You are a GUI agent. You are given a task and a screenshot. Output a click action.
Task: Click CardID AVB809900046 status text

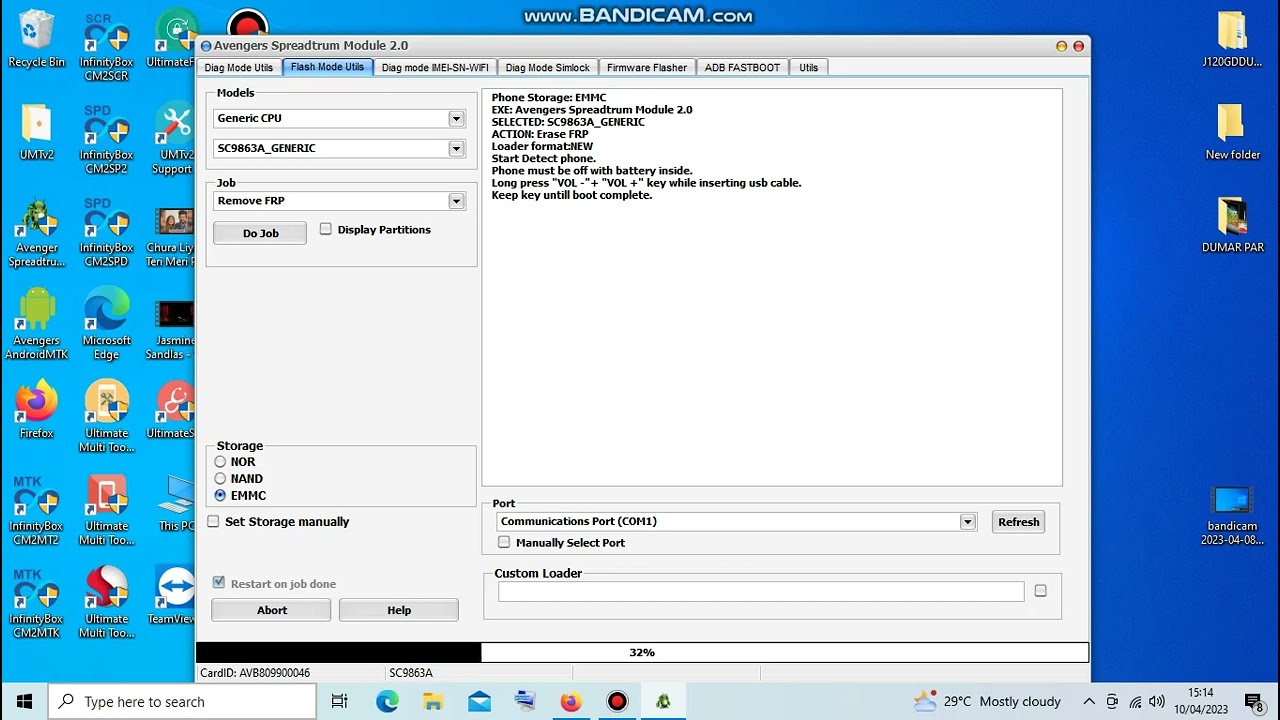[255, 673]
